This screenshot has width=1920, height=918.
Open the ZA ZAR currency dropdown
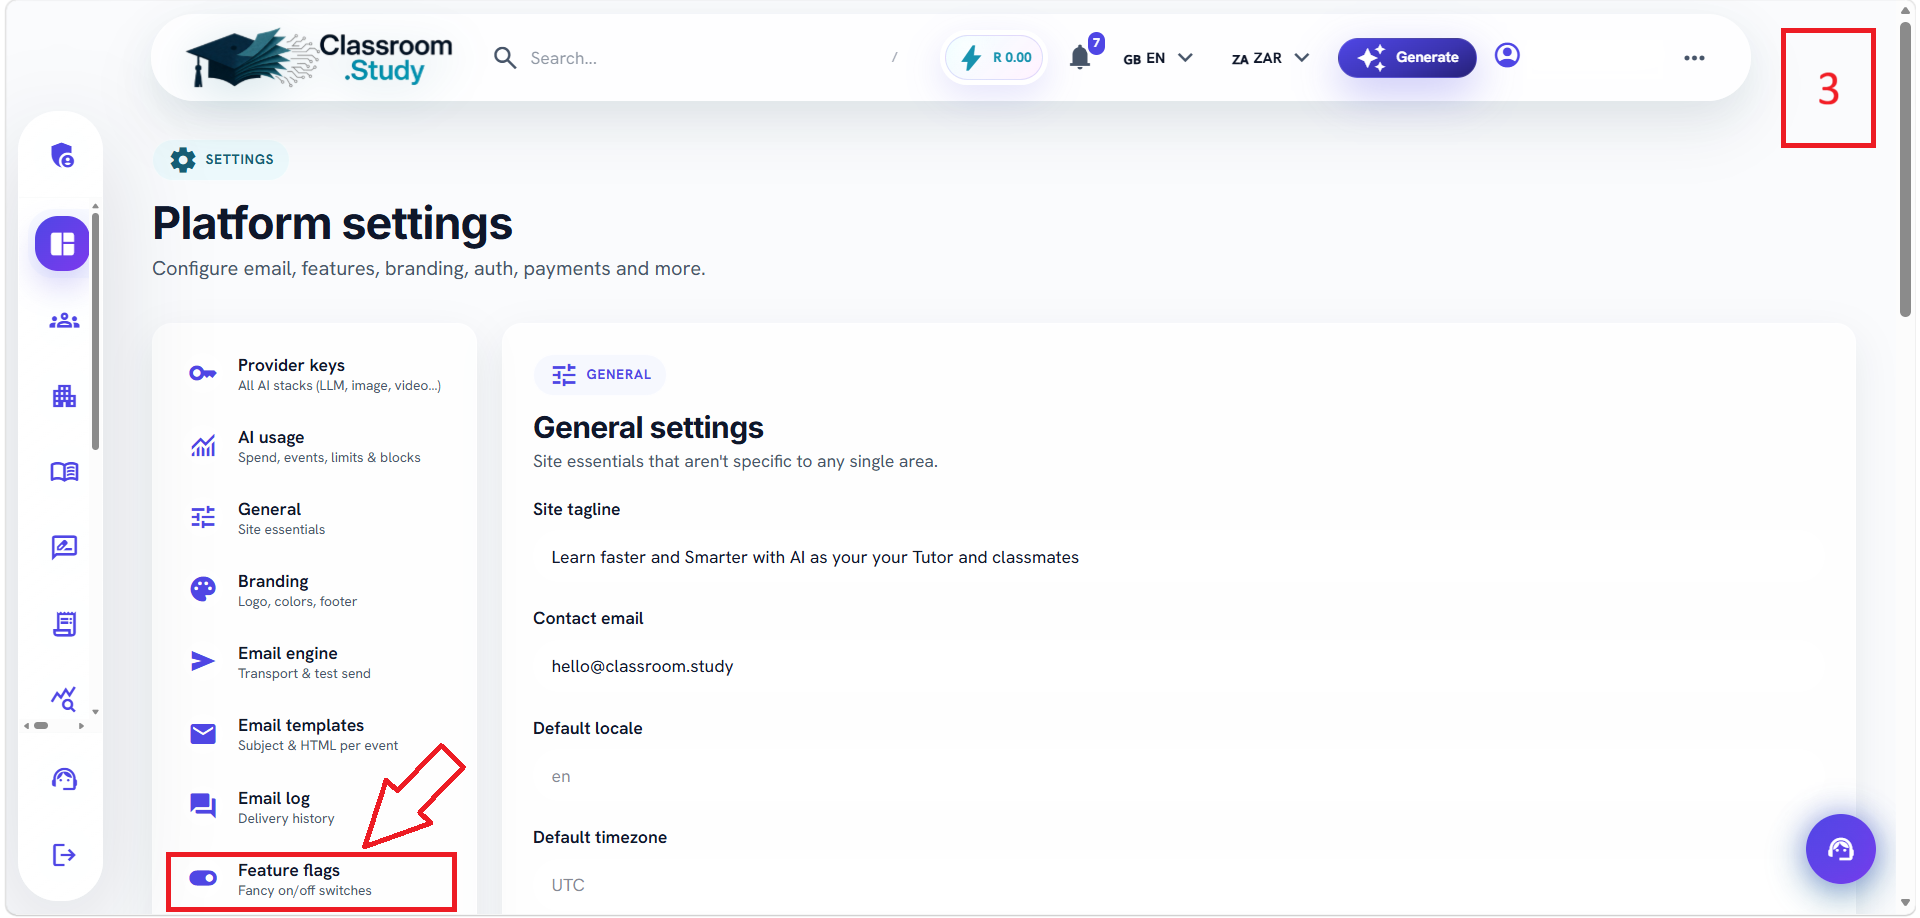tap(1270, 58)
